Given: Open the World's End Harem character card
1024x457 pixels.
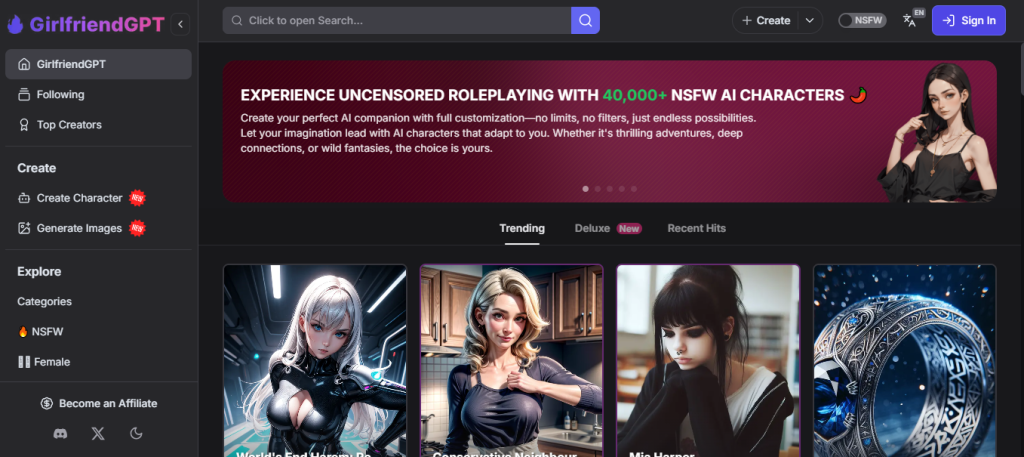Looking at the screenshot, I should click(x=315, y=360).
